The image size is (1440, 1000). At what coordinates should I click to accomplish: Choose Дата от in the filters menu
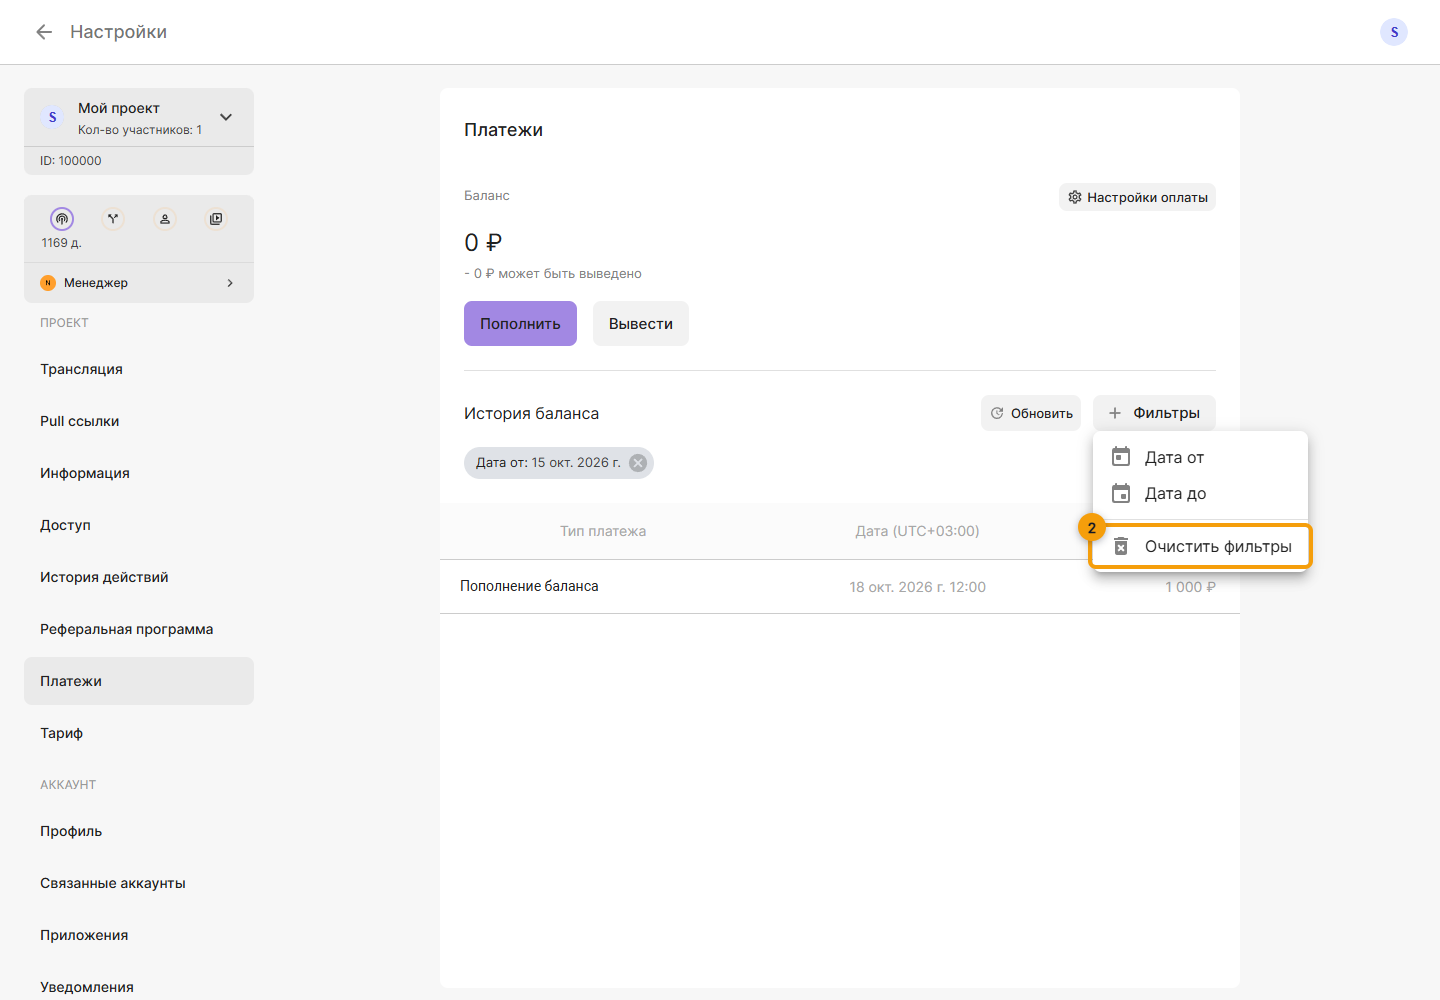click(x=1200, y=457)
